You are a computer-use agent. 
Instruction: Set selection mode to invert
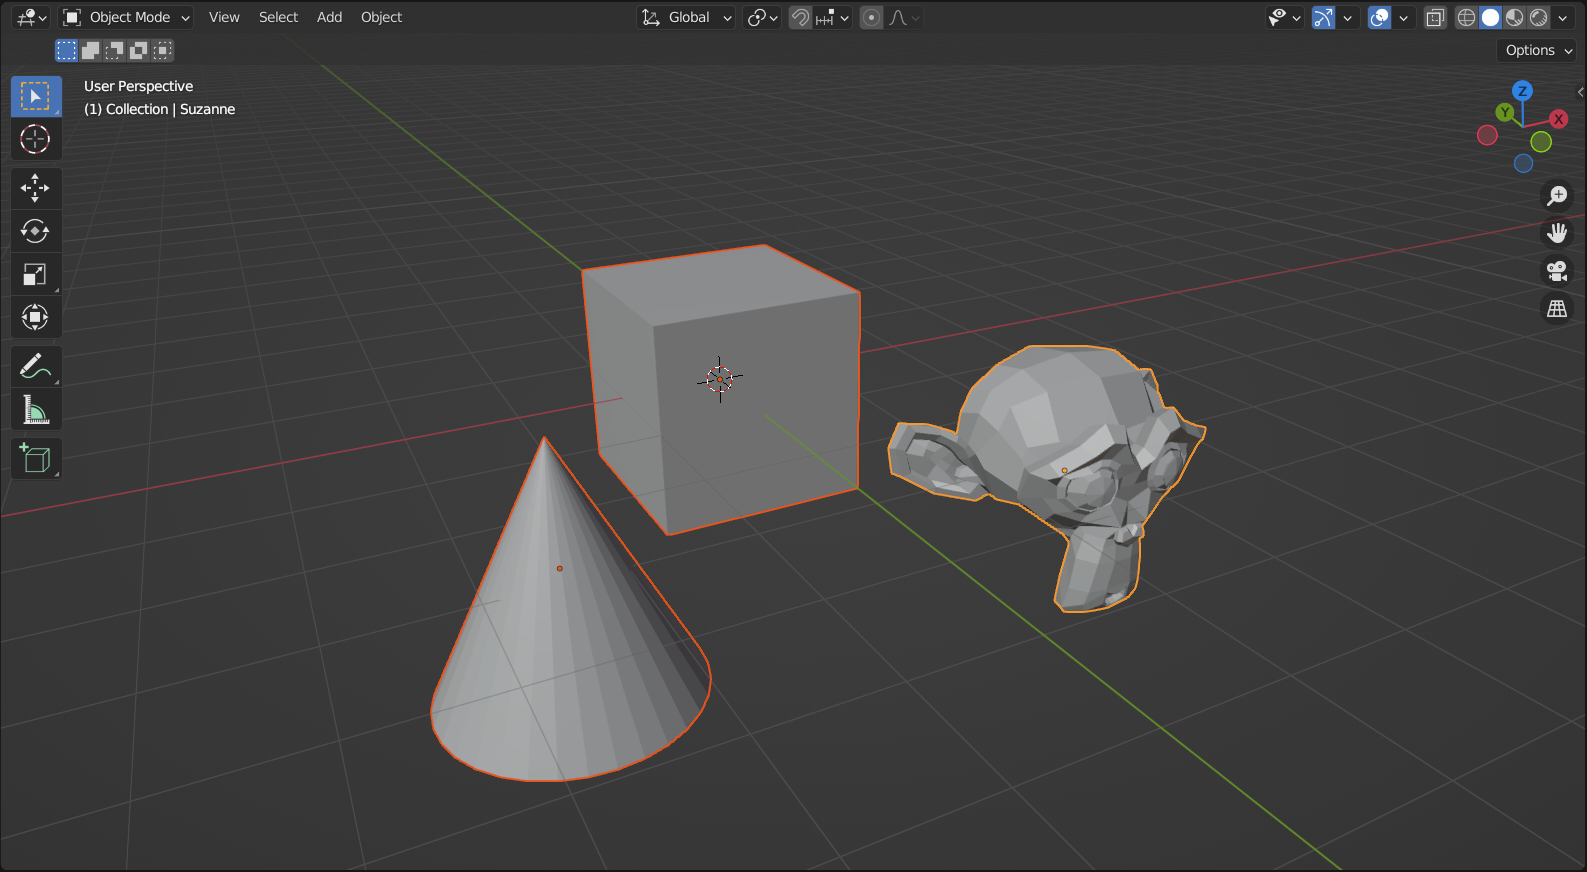[138, 50]
